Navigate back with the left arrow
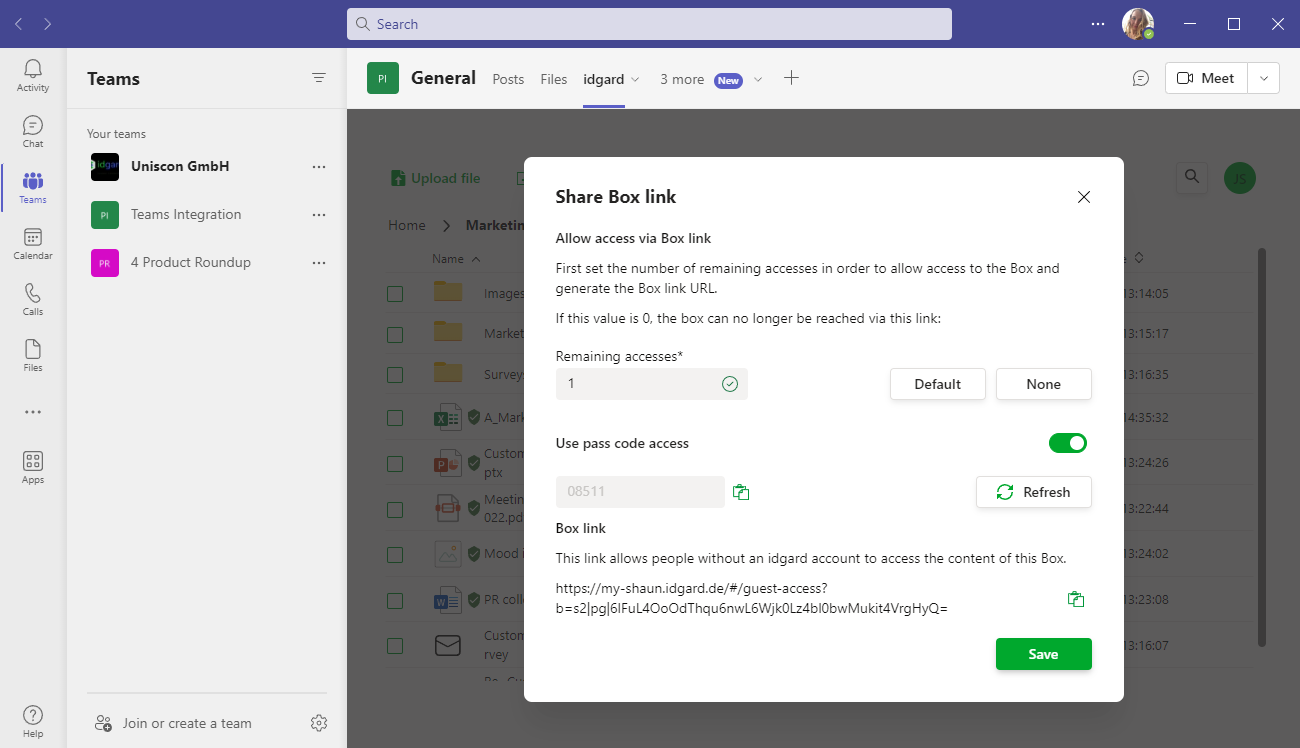 point(19,24)
